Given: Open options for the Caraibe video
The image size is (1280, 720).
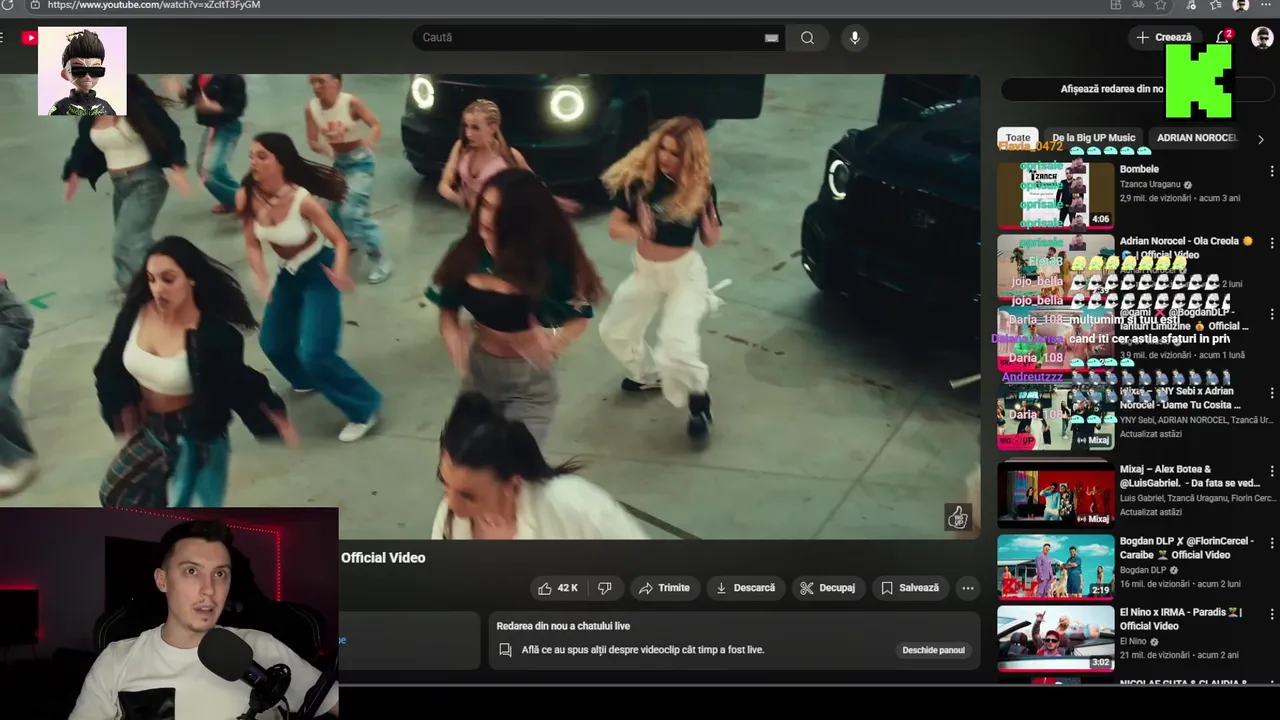Looking at the screenshot, I should point(1271,543).
